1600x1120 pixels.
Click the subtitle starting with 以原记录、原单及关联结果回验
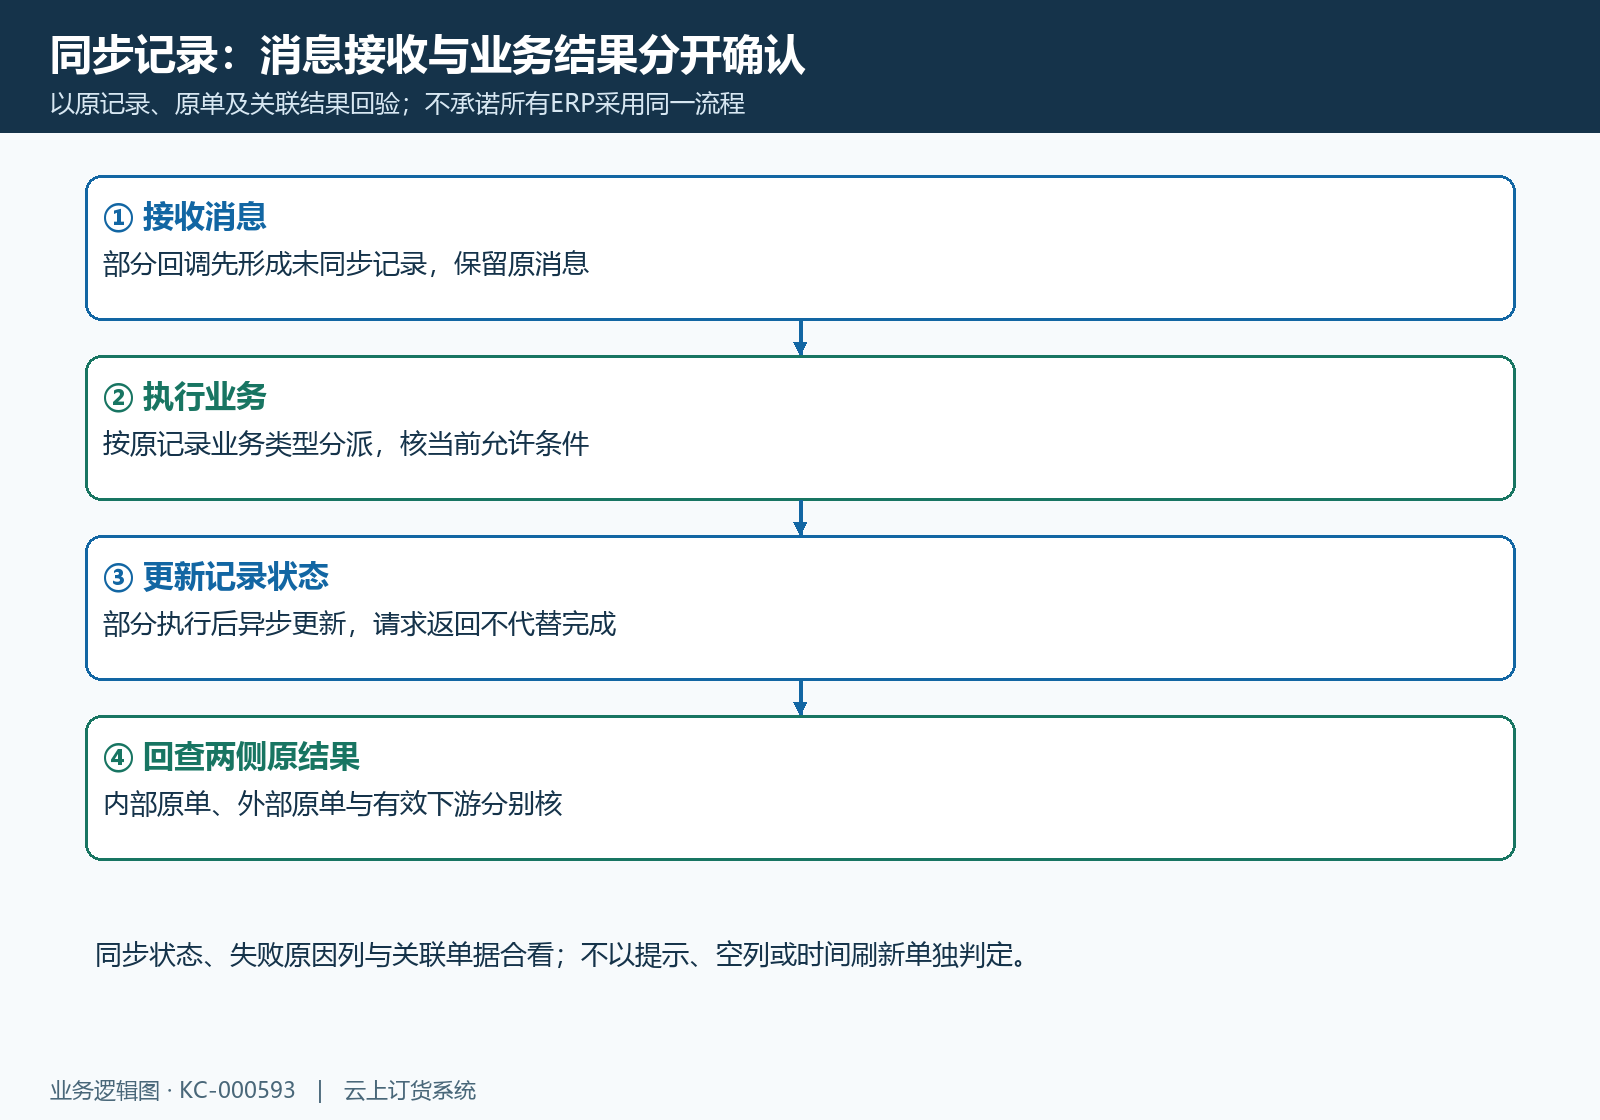tap(397, 104)
